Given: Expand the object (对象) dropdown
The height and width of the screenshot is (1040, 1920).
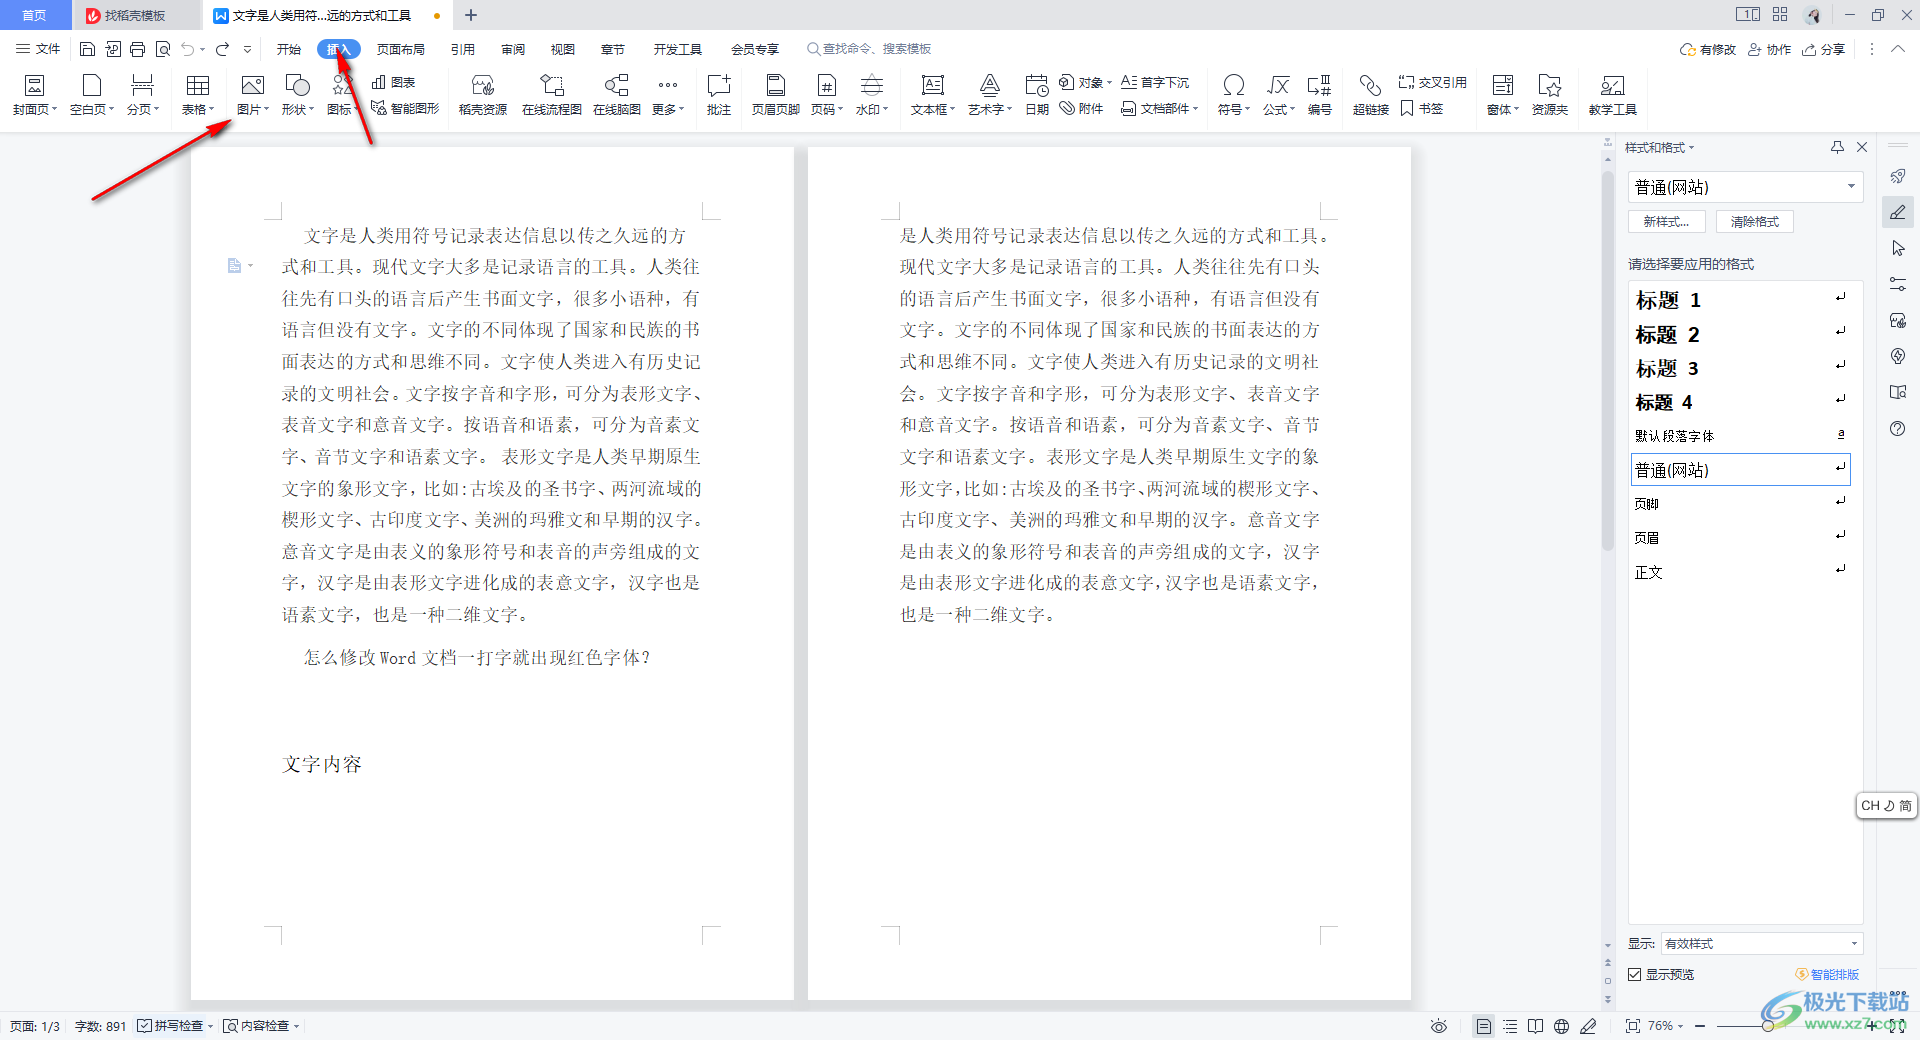Looking at the screenshot, I should [x=1109, y=82].
